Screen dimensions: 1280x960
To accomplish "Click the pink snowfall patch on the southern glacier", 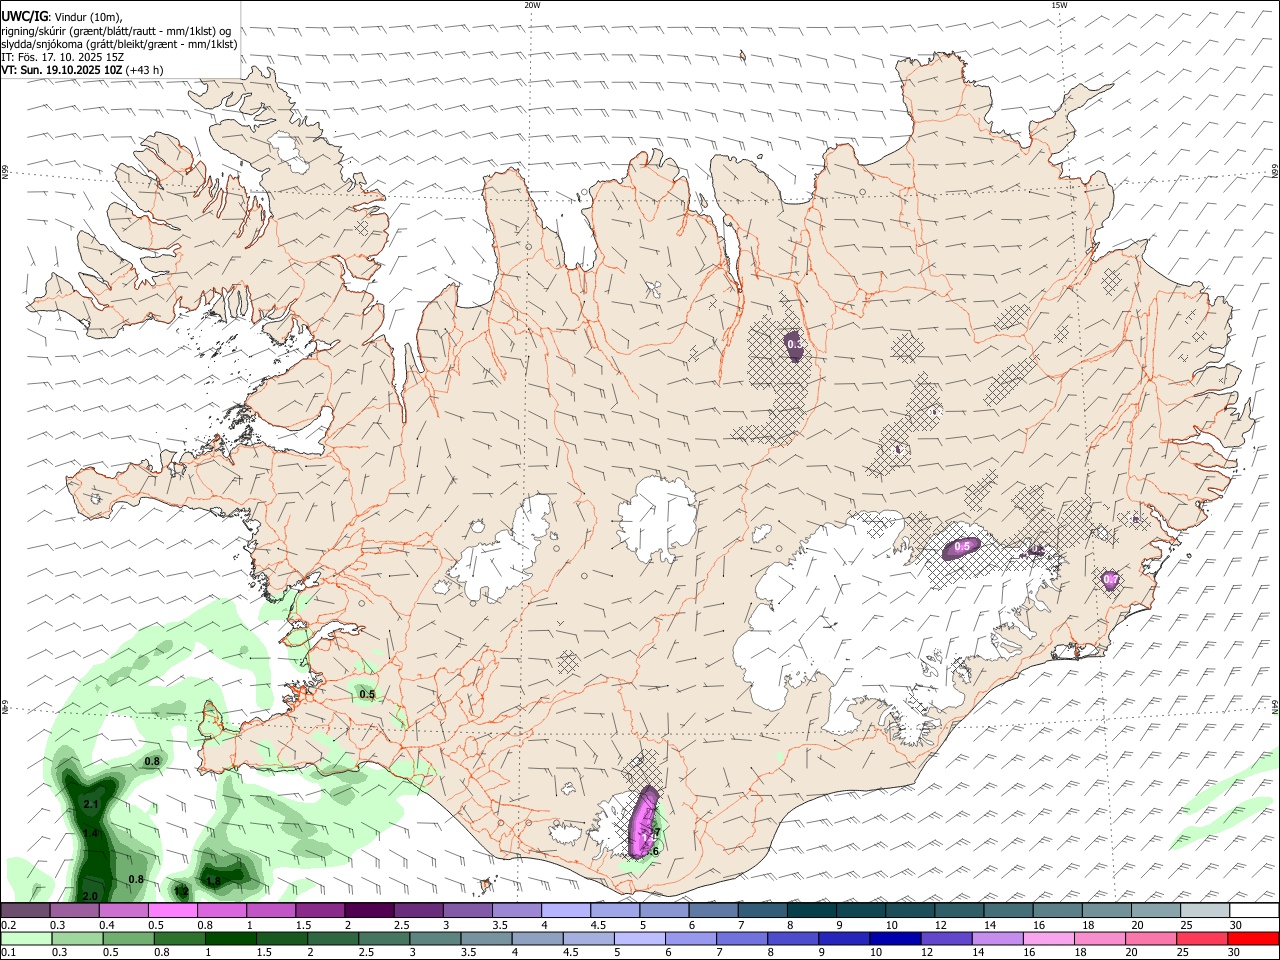I will [643, 824].
